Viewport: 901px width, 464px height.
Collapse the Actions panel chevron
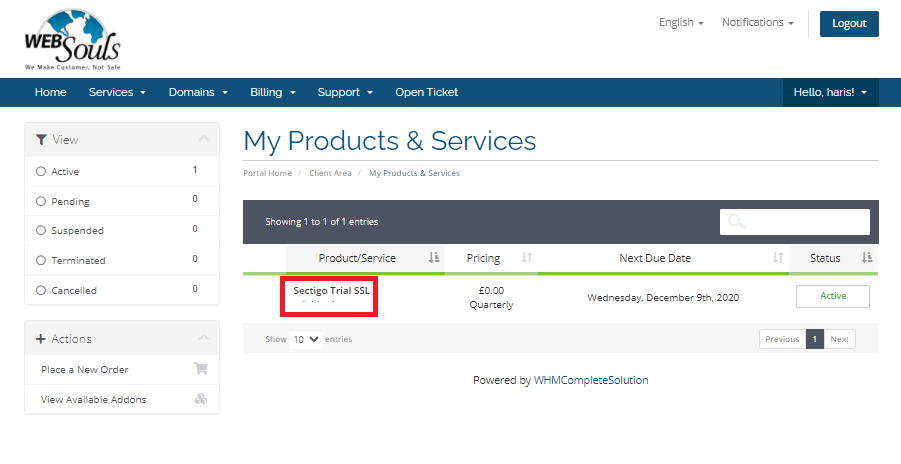point(203,339)
